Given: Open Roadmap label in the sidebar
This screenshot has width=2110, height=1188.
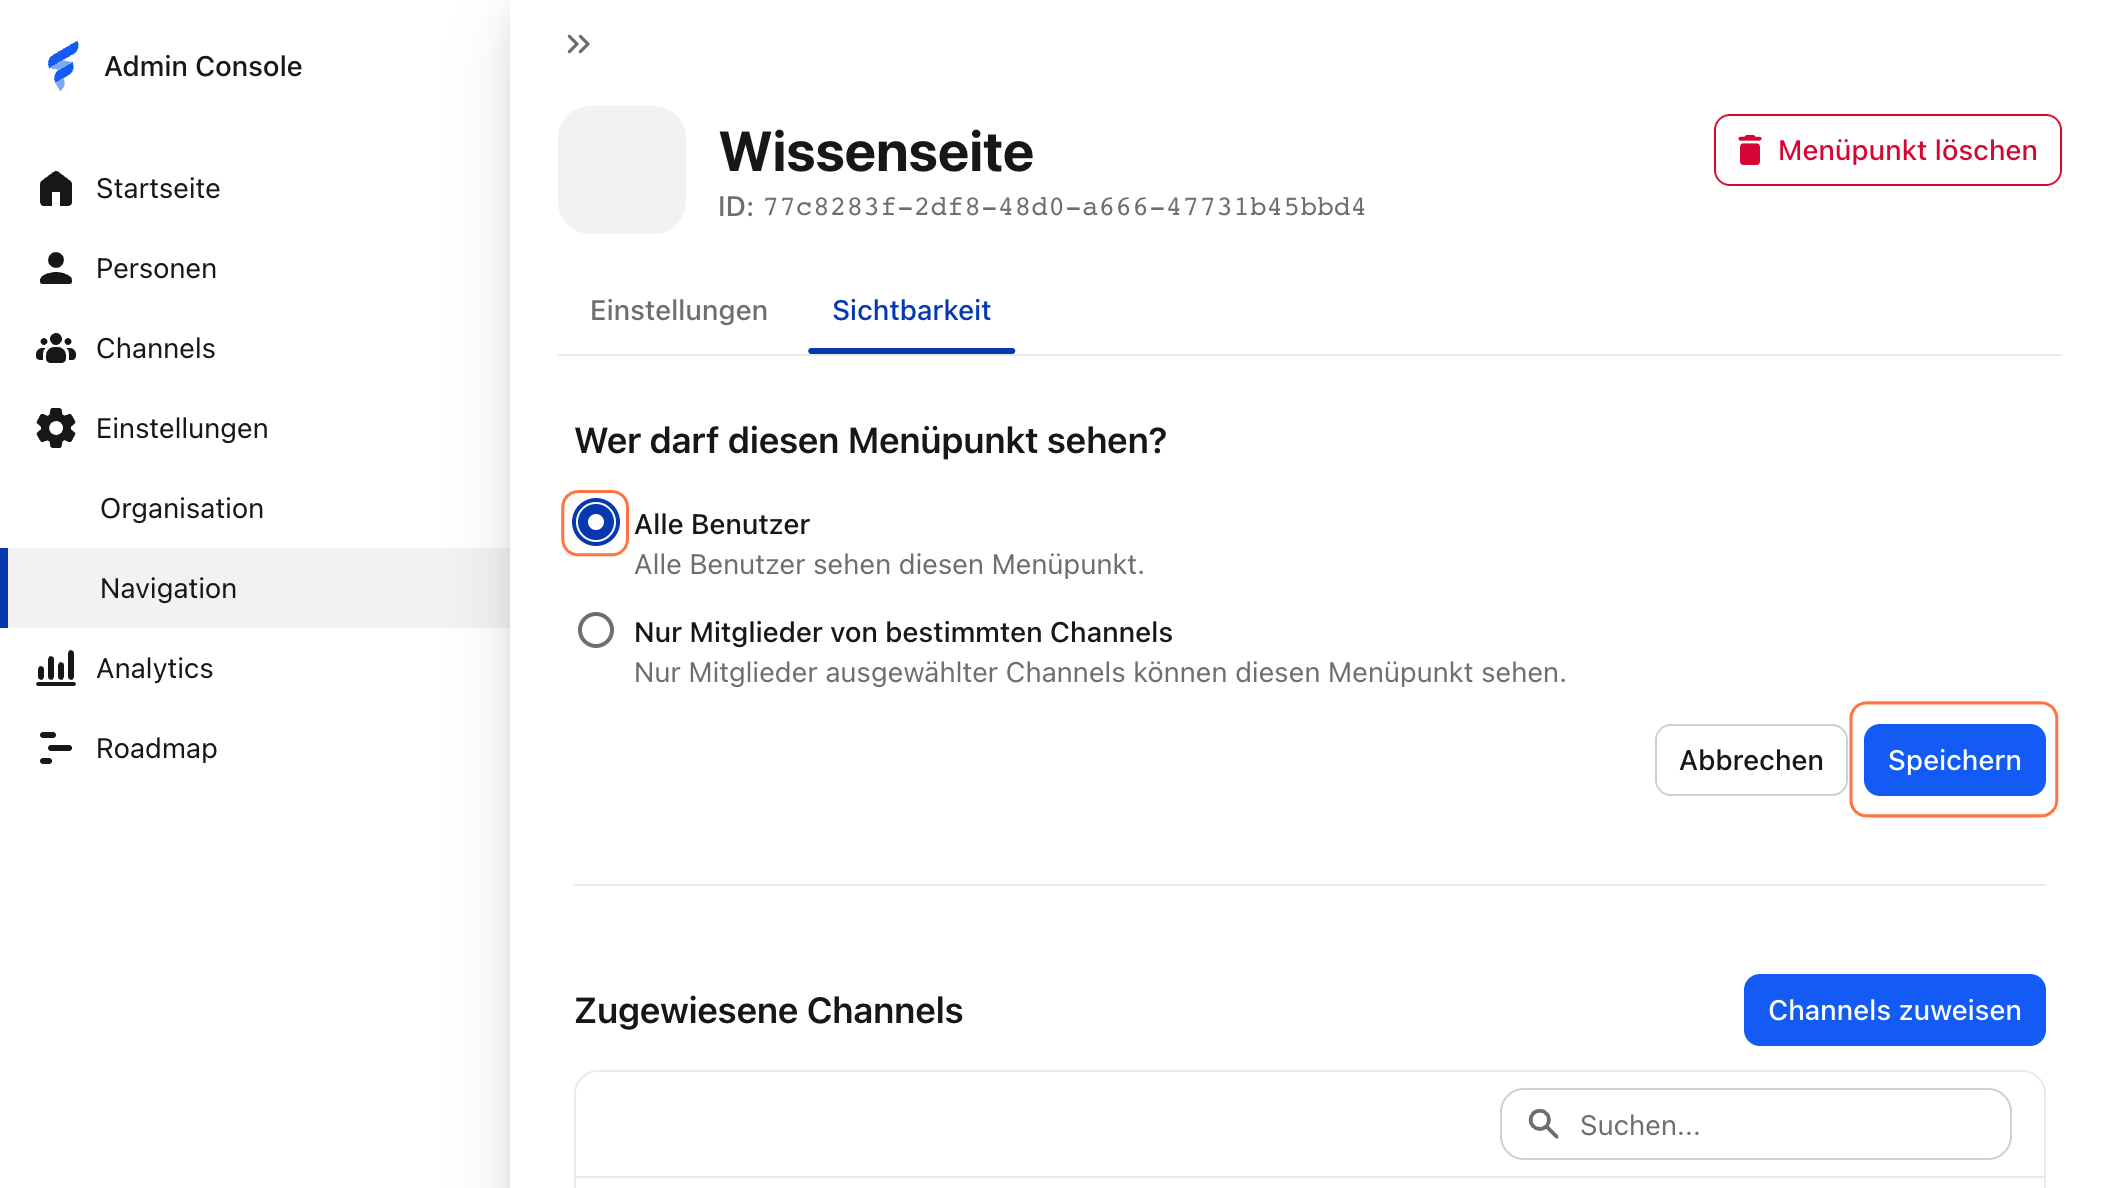Looking at the screenshot, I should pyautogui.click(x=157, y=748).
